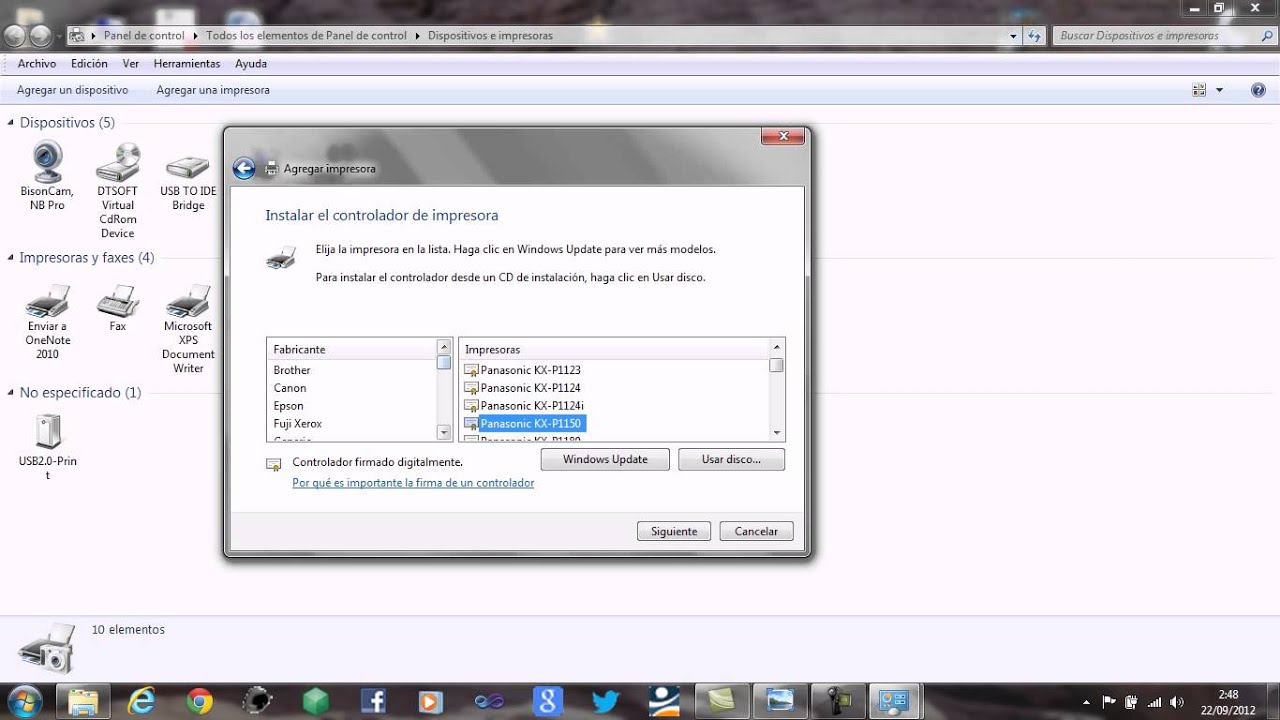Click the network signal tray icon
Image resolution: width=1280 pixels, height=720 pixels.
(x=1154, y=702)
